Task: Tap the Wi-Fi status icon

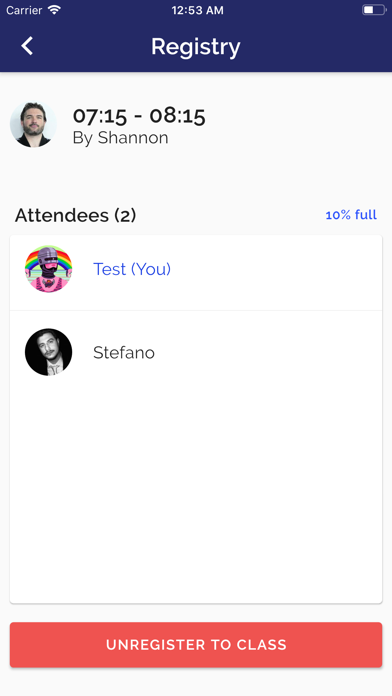Action: [54, 10]
